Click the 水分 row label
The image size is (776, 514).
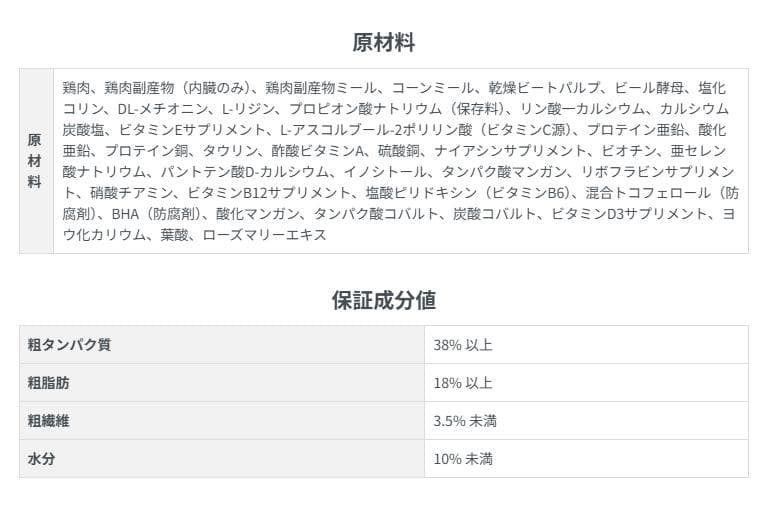tap(42, 459)
